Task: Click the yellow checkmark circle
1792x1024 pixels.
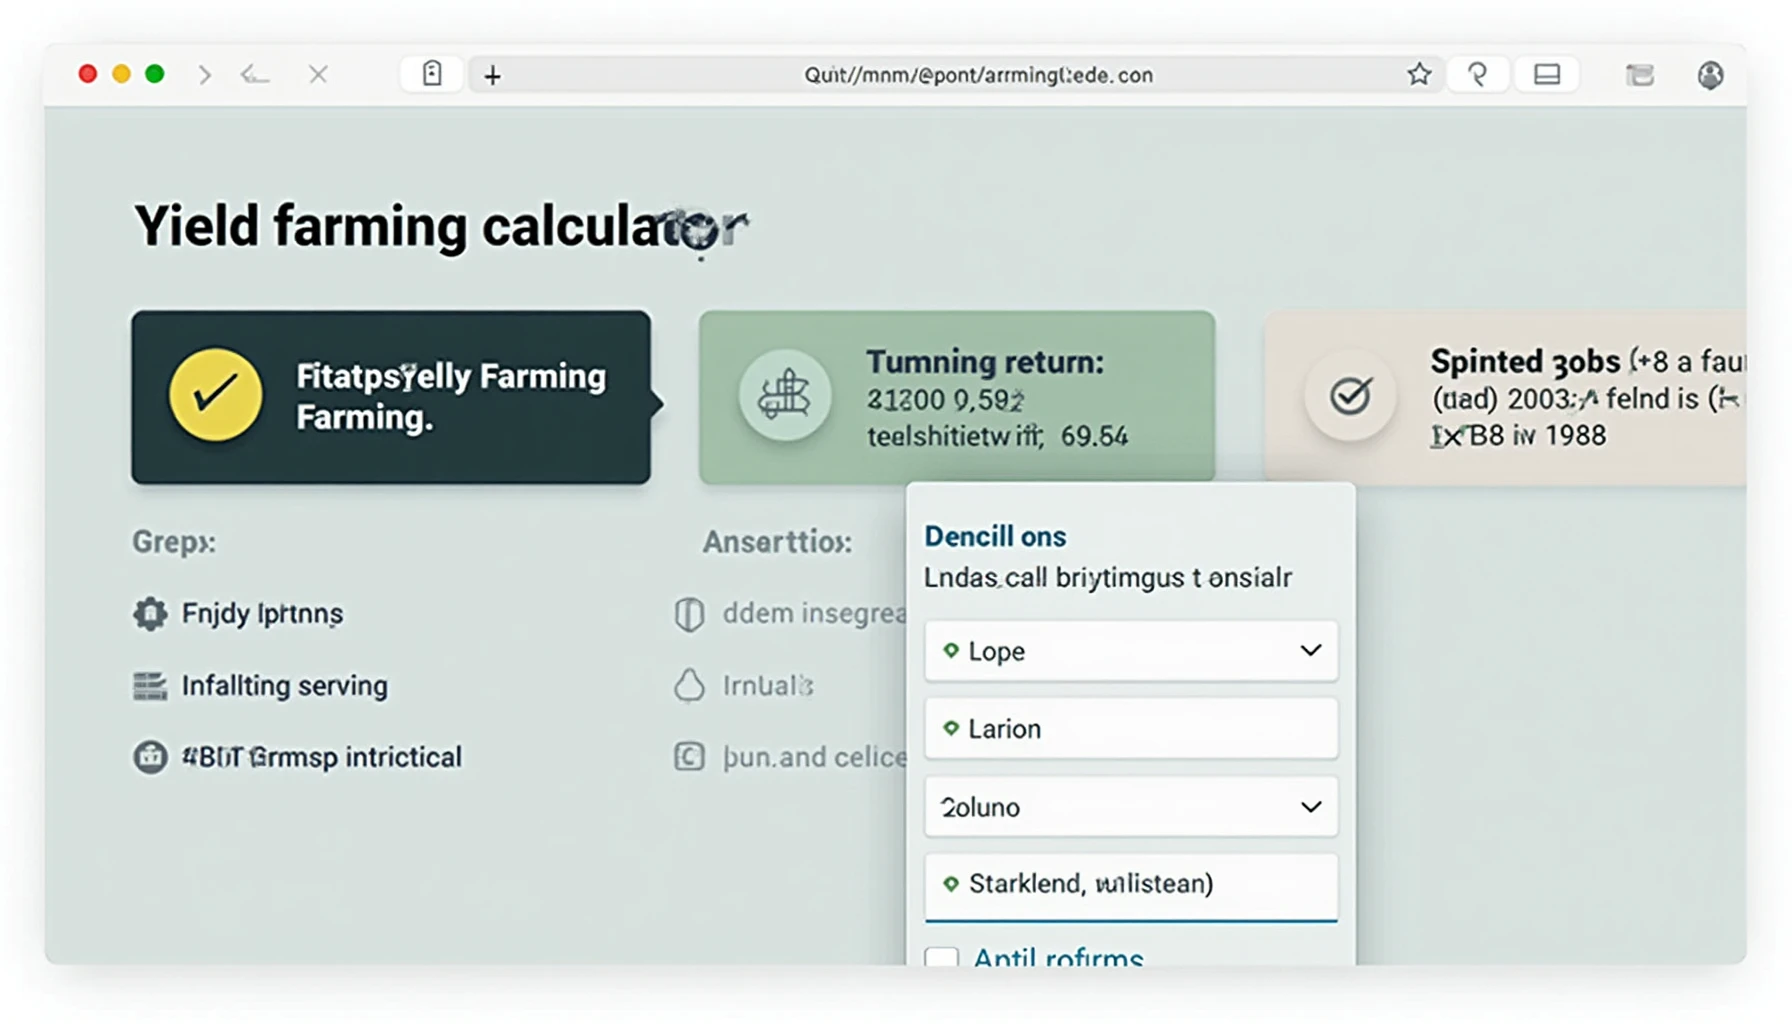Action: pyautogui.click(x=215, y=395)
